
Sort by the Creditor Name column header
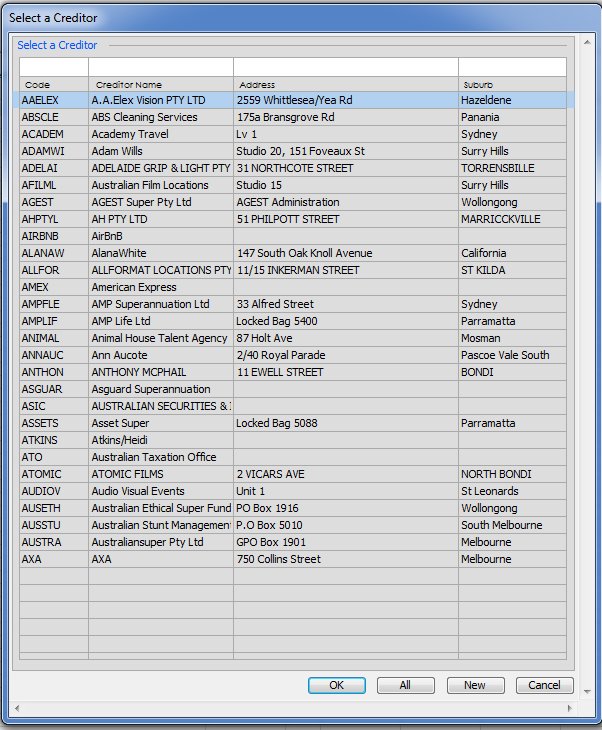[x=161, y=84]
